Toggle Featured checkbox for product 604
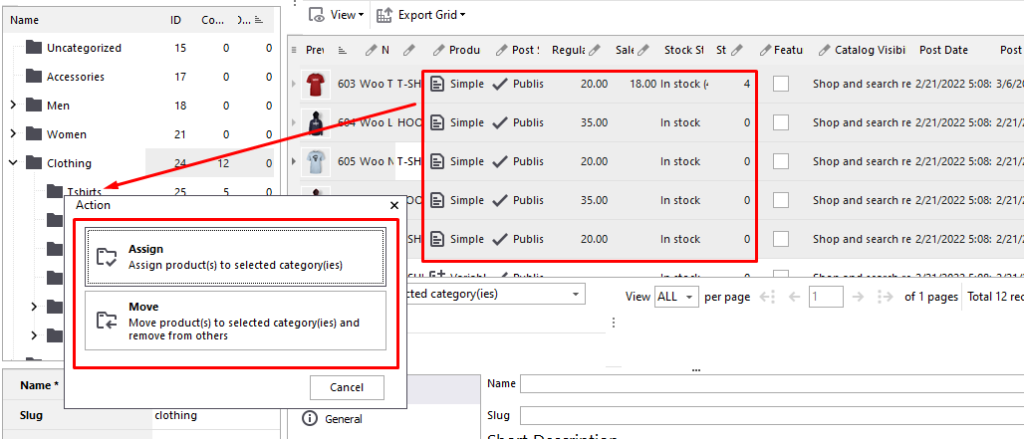The width and height of the screenshot is (1024, 439). pyautogui.click(x=780, y=122)
